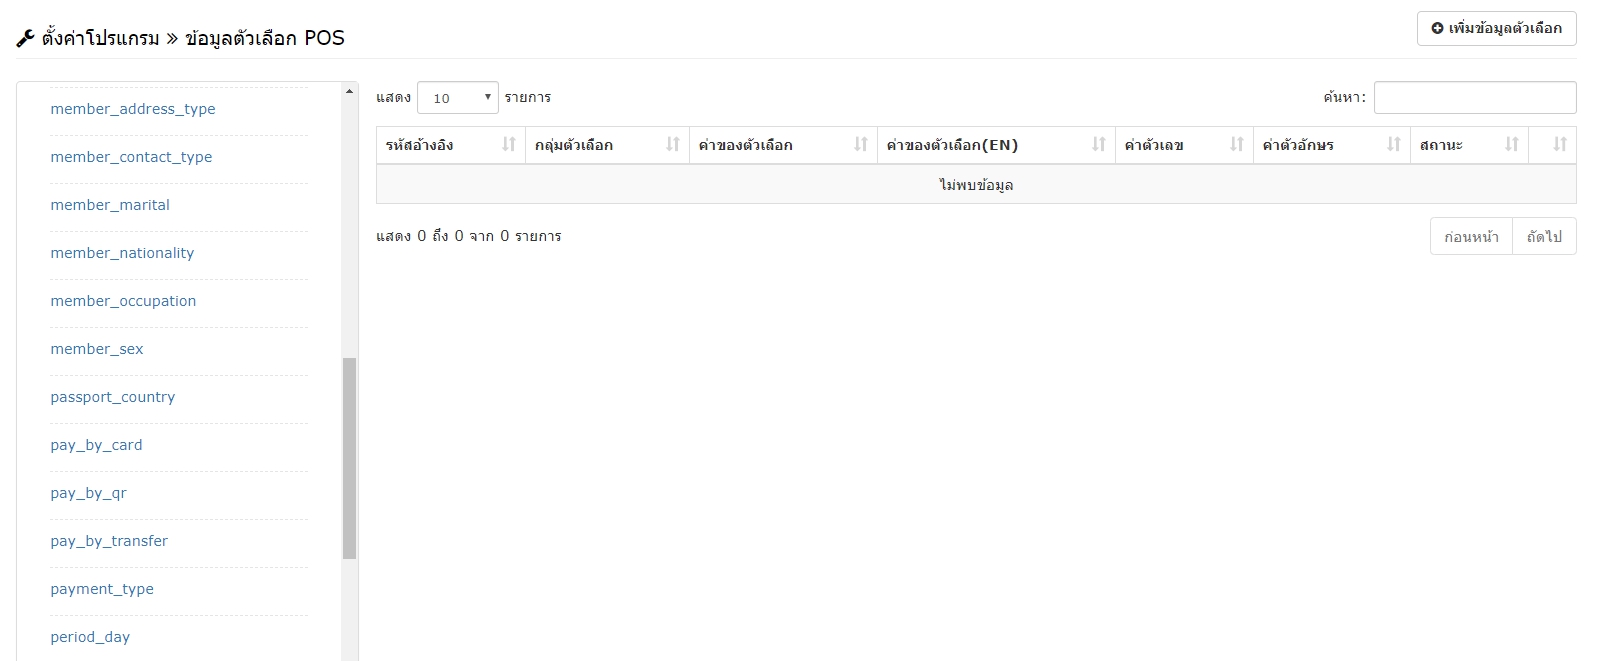The height and width of the screenshot is (661, 1599).
Task: Click the ไม่พบข้อมูล empty table message
Action: [x=976, y=185]
